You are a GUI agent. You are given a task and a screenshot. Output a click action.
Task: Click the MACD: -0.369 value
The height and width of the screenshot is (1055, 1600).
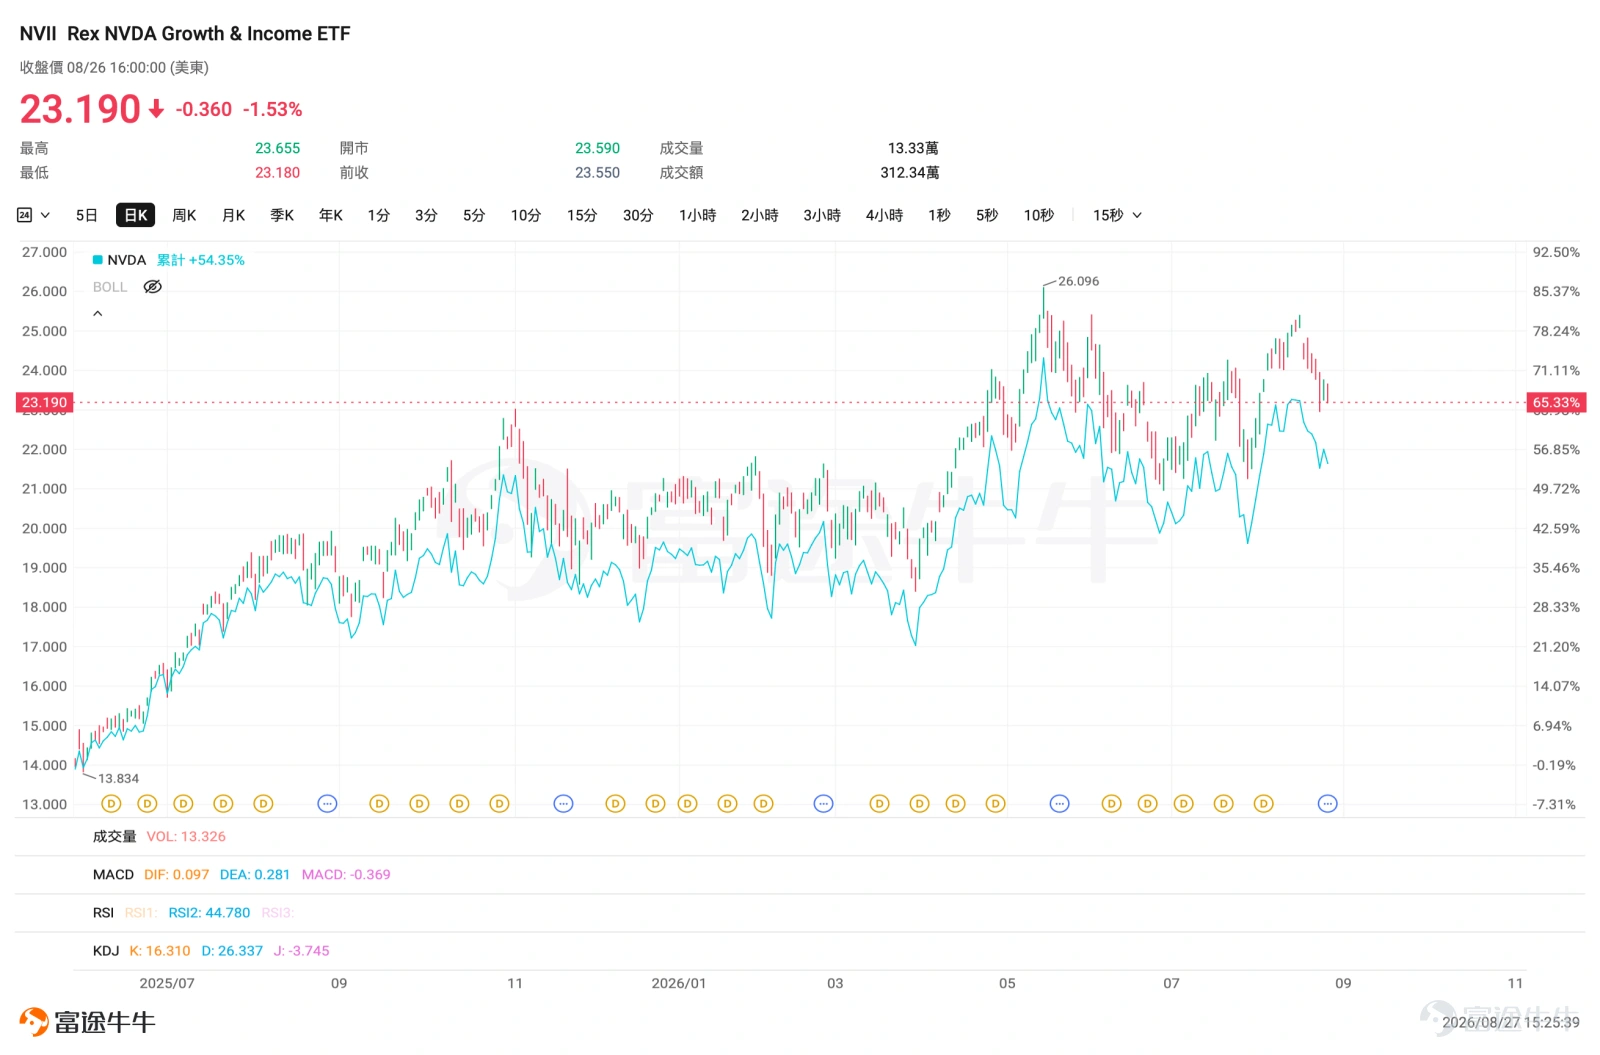click(346, 874)
